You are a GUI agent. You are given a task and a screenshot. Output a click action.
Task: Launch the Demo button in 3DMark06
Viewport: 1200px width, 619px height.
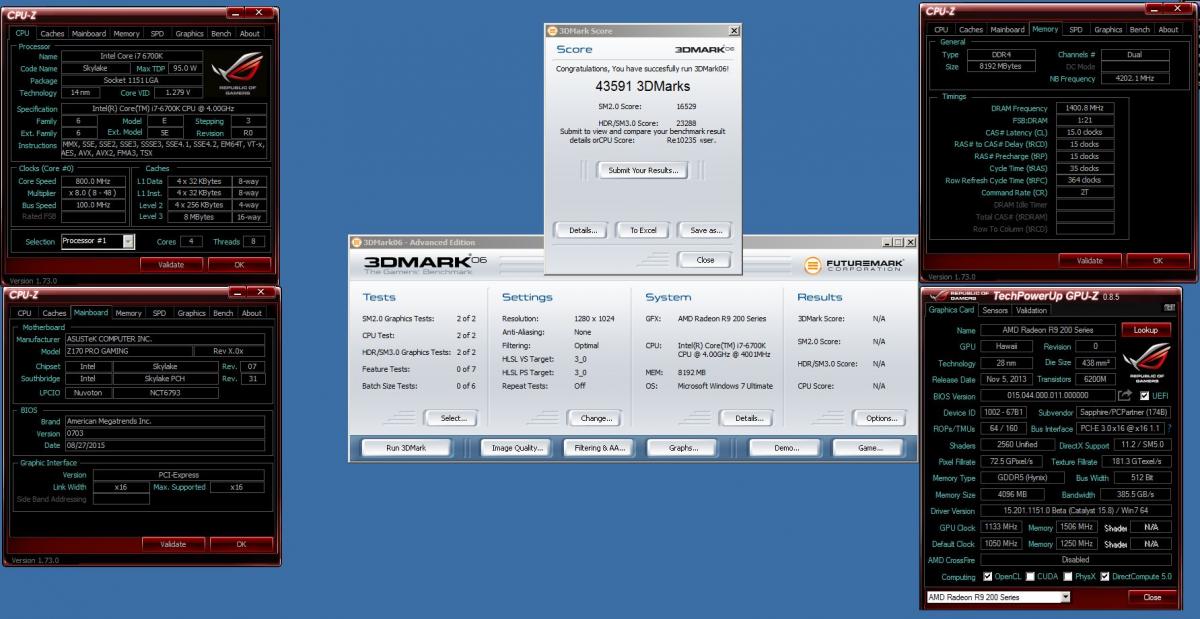point(787,448)
